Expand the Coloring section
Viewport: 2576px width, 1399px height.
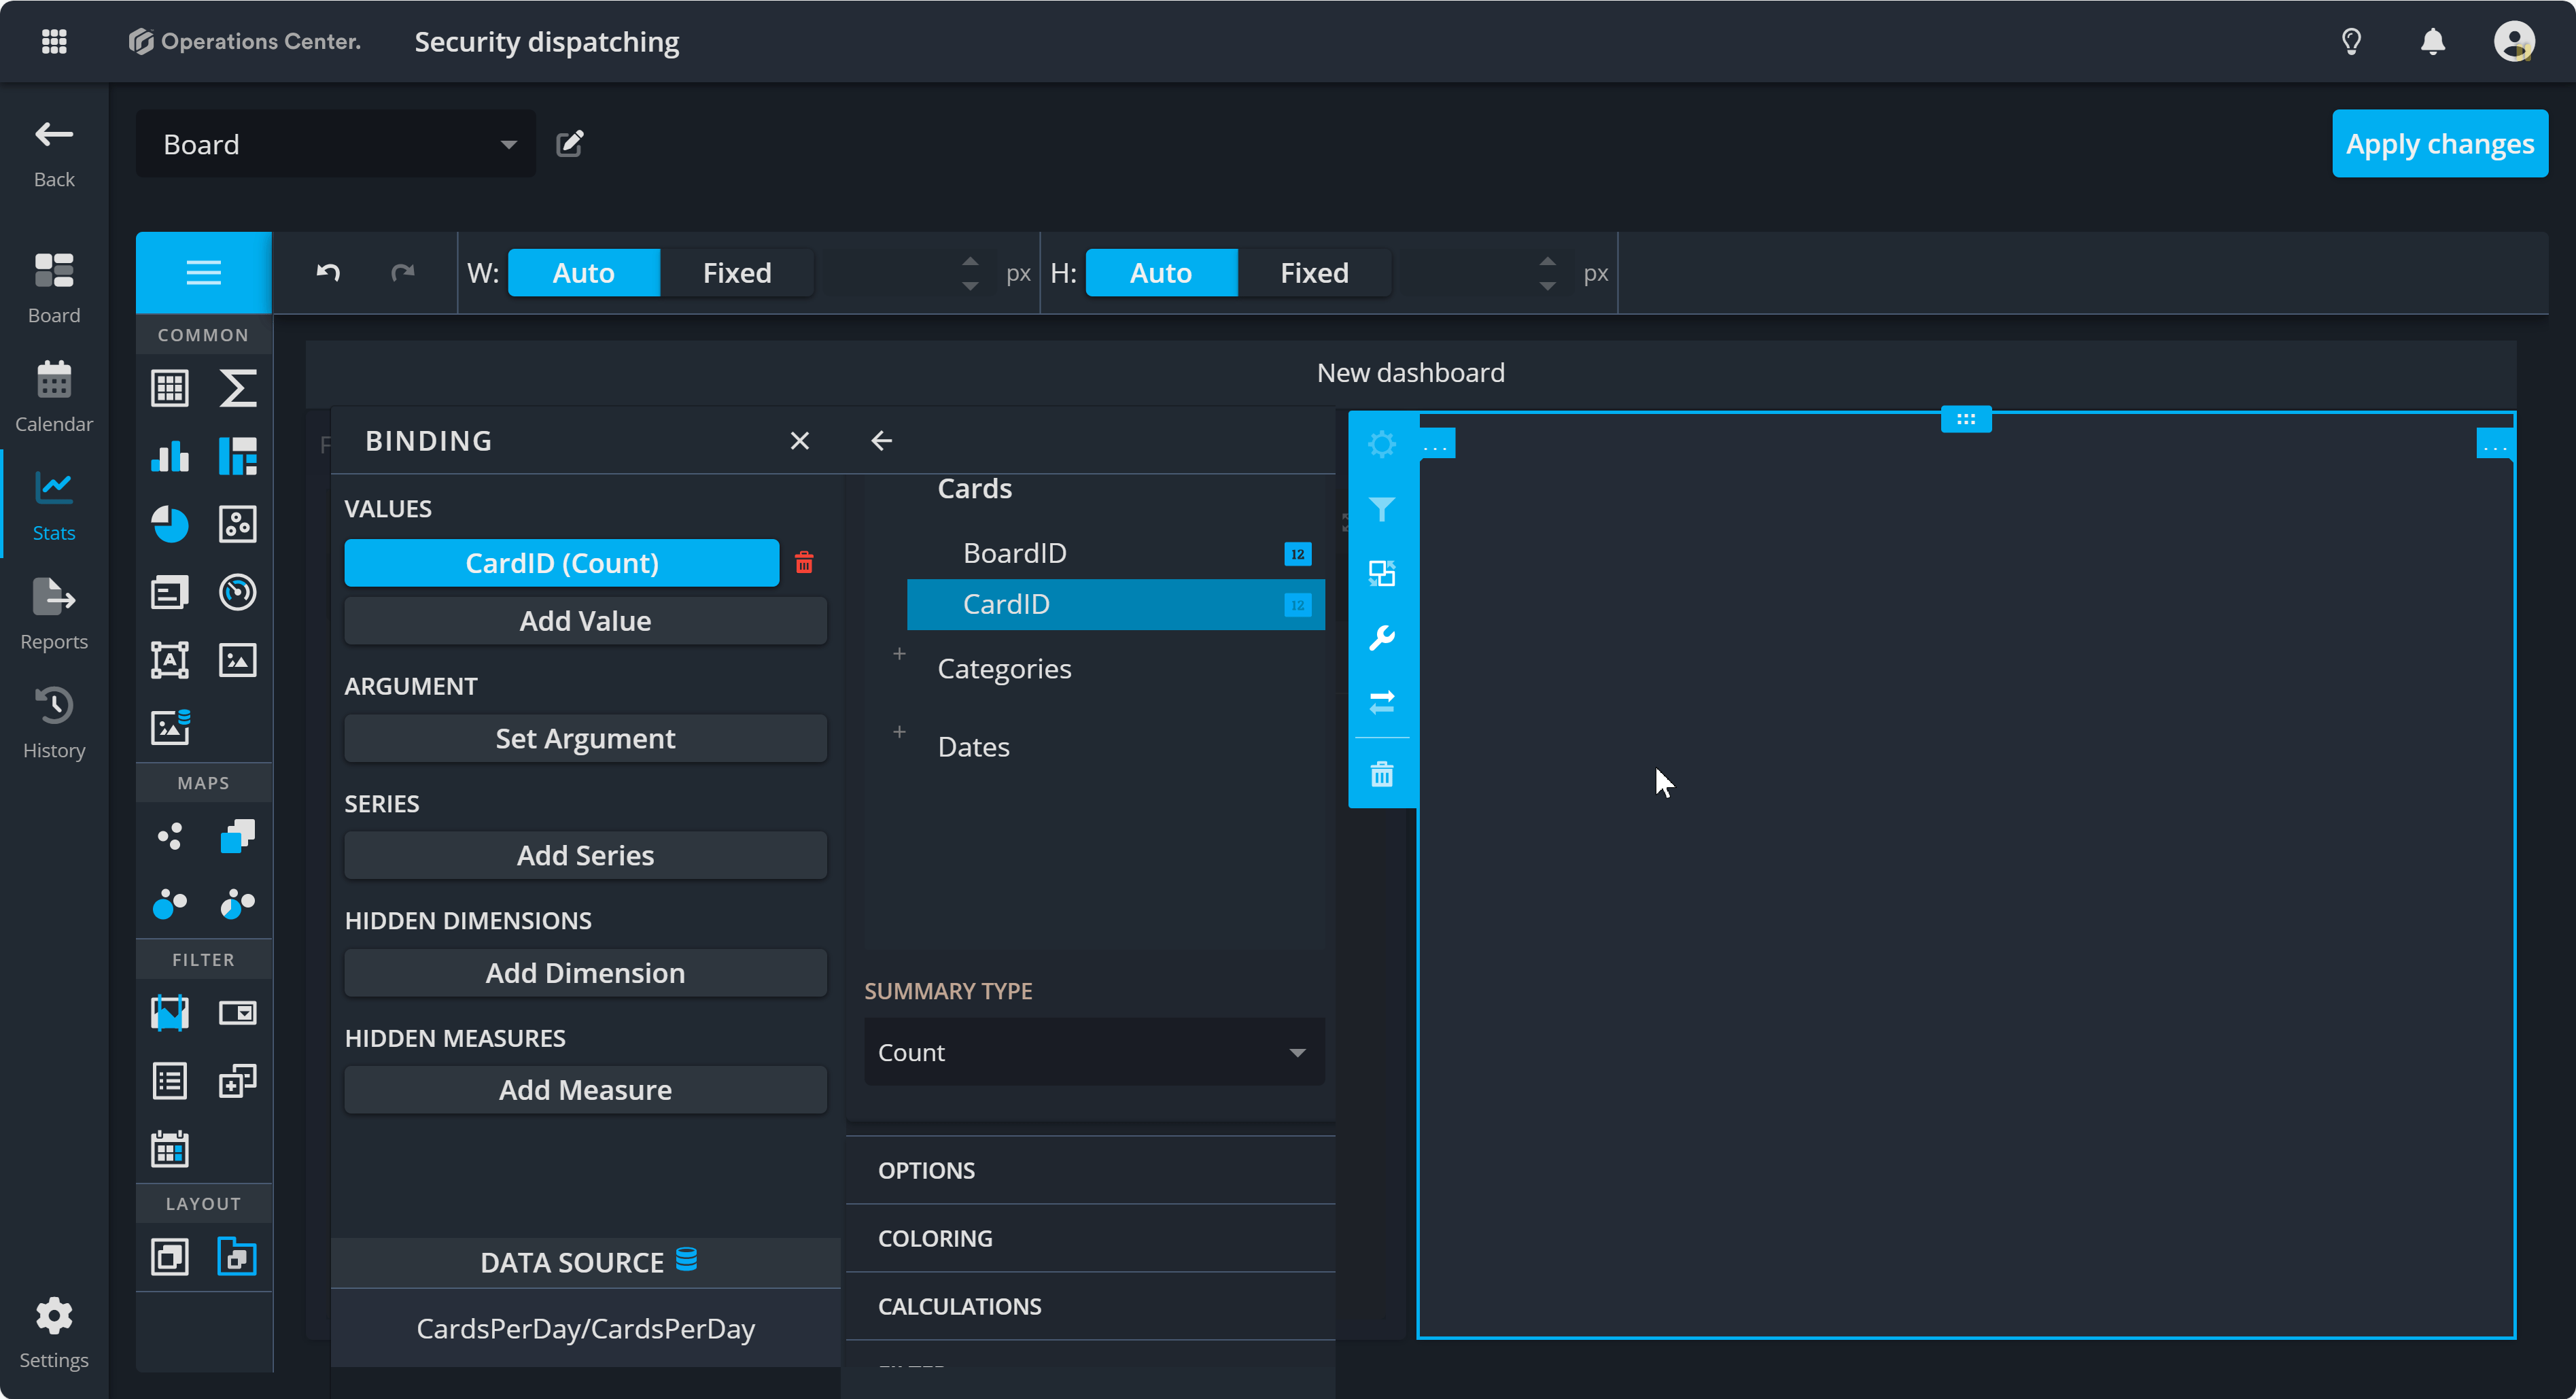pos(1091,1238)
